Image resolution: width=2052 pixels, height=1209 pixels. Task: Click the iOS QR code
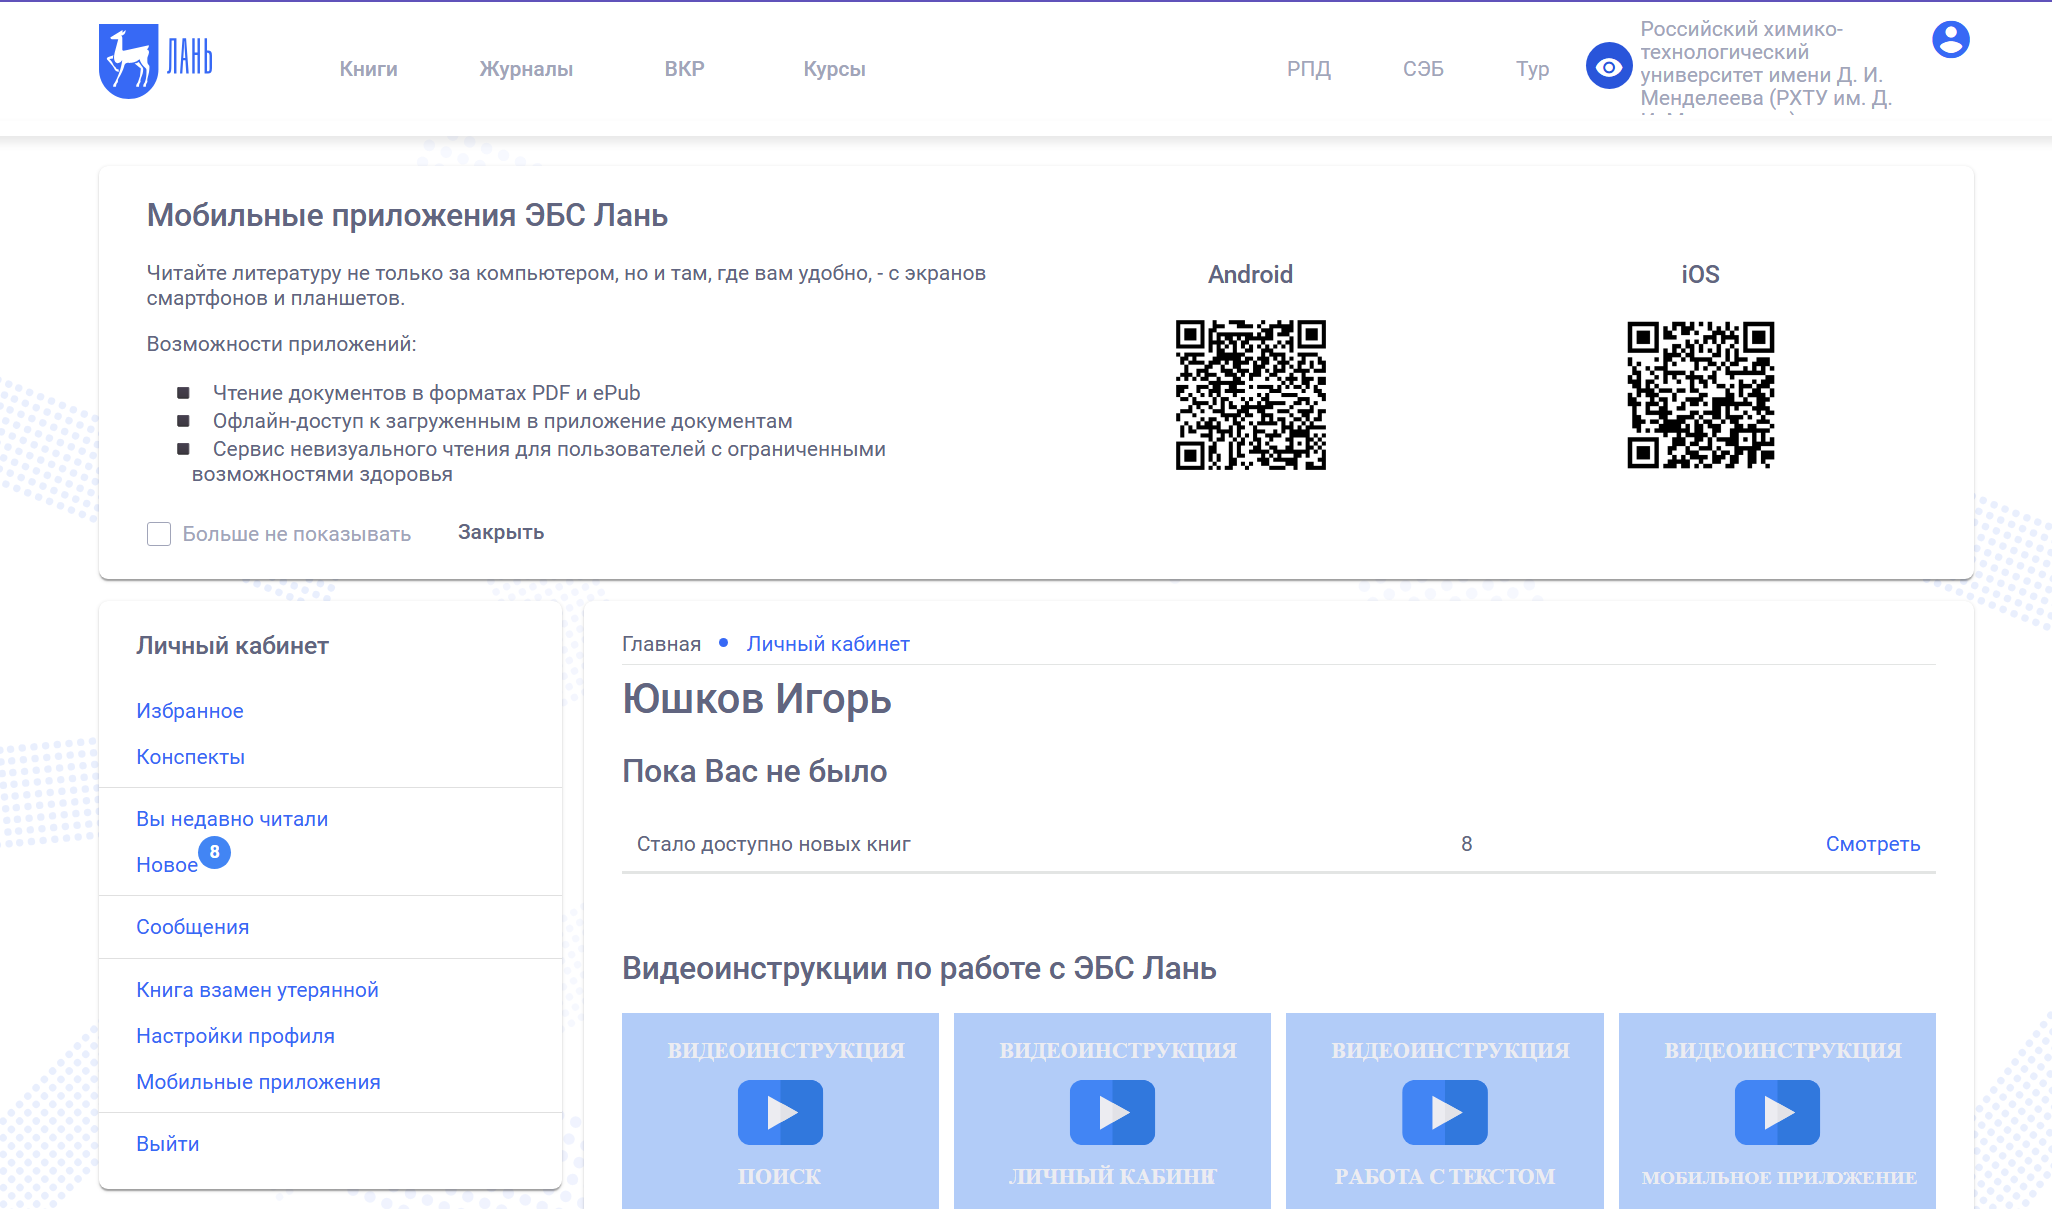coord(1700,395)
